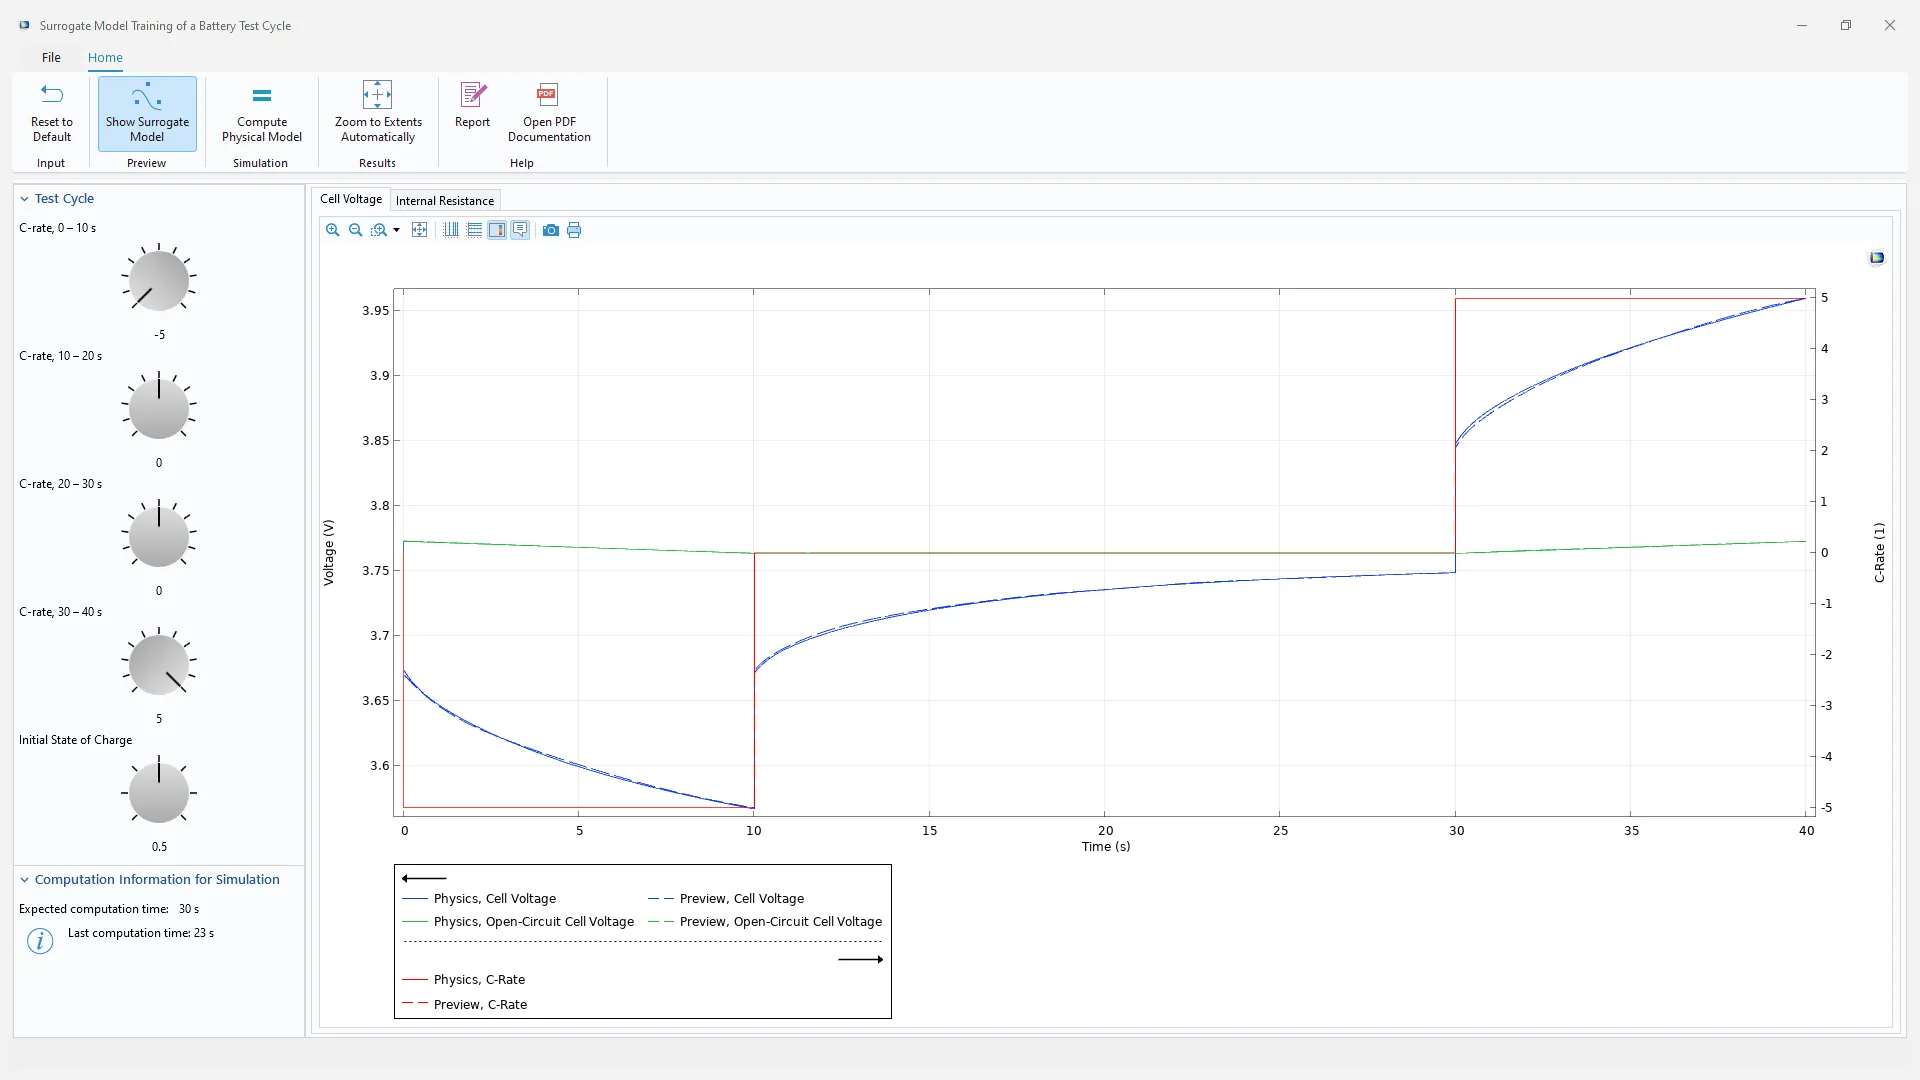Toggle the Show Surrogate Model preview

147,113
